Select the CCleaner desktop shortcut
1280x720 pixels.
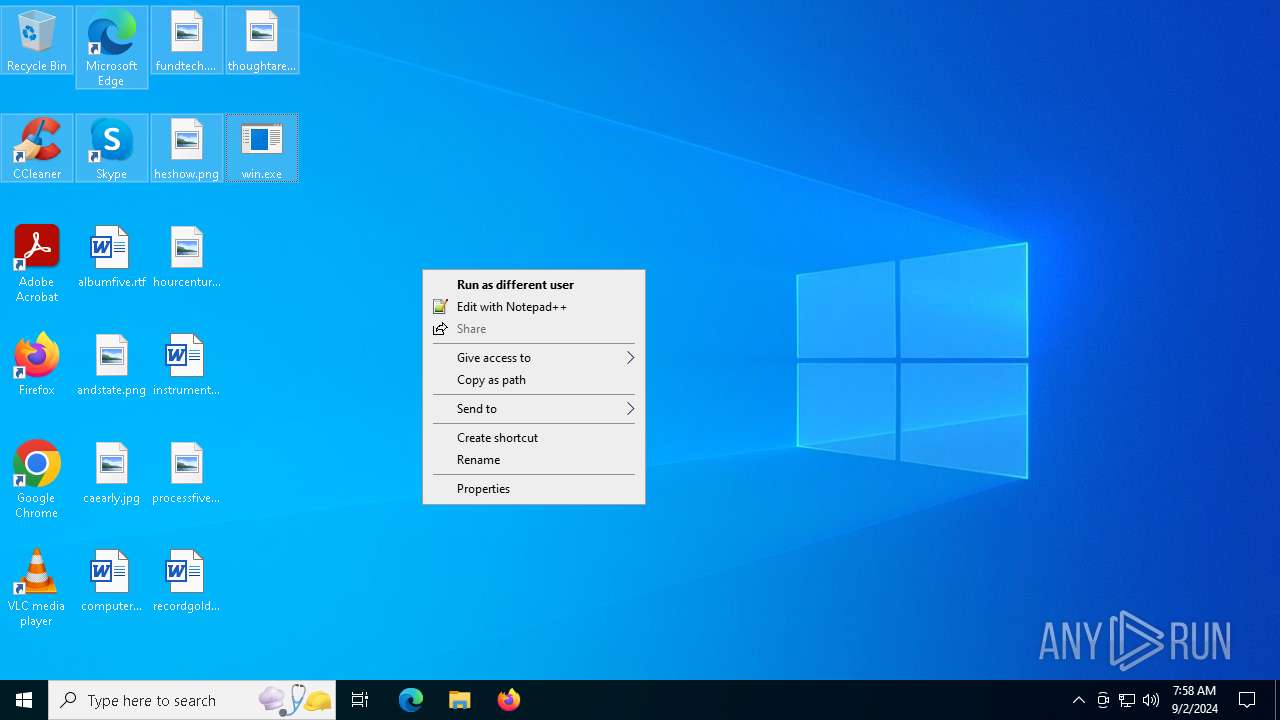point(37,148)
